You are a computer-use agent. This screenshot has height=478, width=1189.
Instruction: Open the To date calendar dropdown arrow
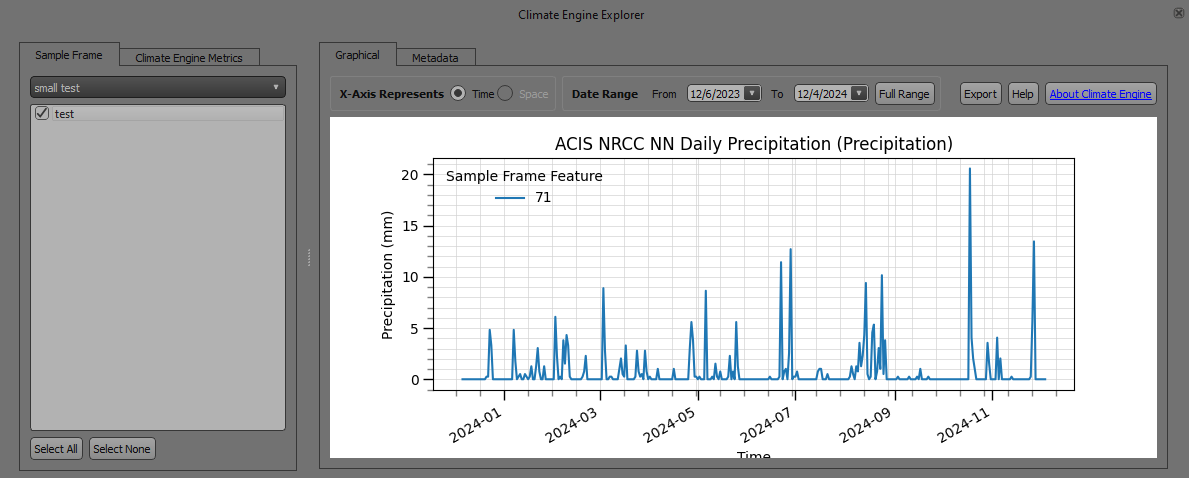pyautogui.click(x=858, y=94)
